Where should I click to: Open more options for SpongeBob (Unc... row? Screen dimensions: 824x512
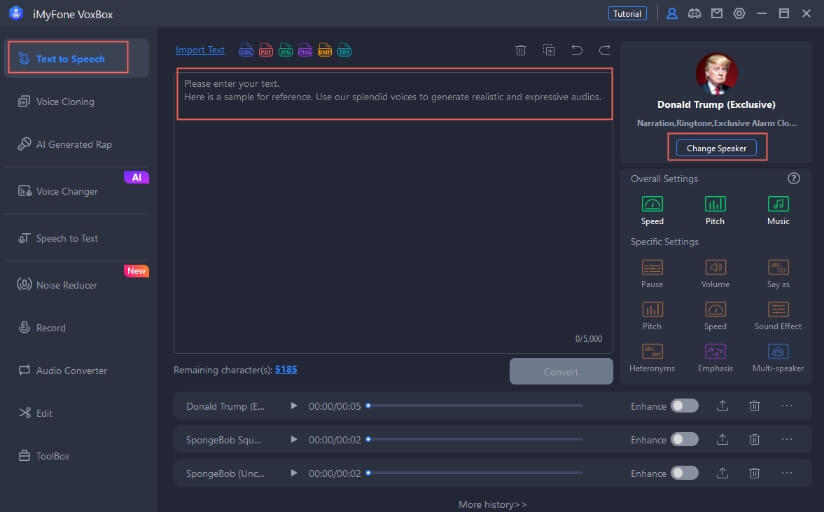point(787,473)
